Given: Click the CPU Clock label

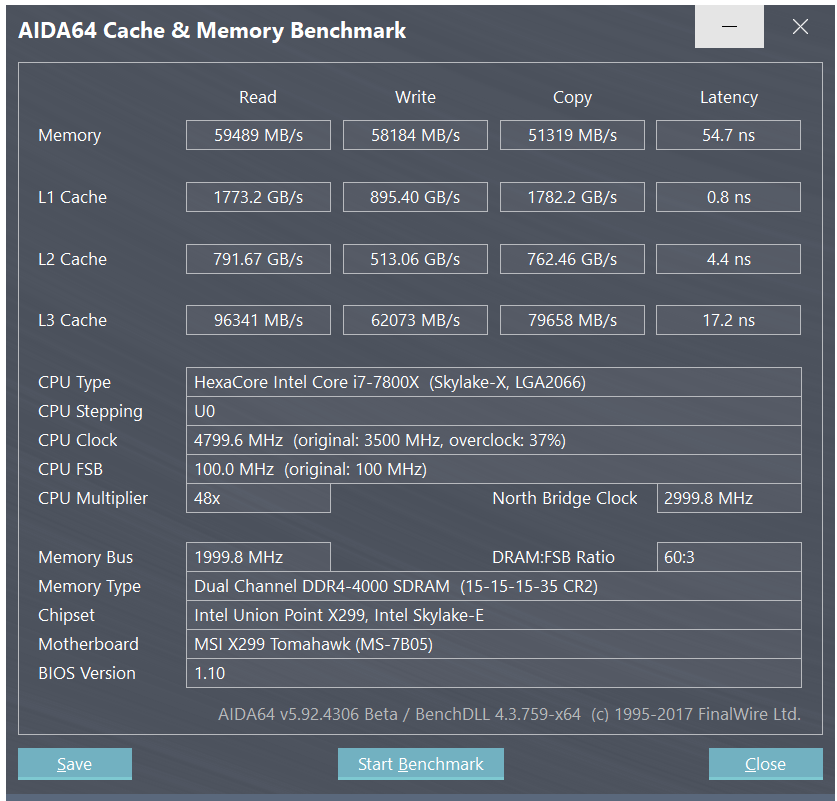Looking at the screenshot, I should click(77, 440).
